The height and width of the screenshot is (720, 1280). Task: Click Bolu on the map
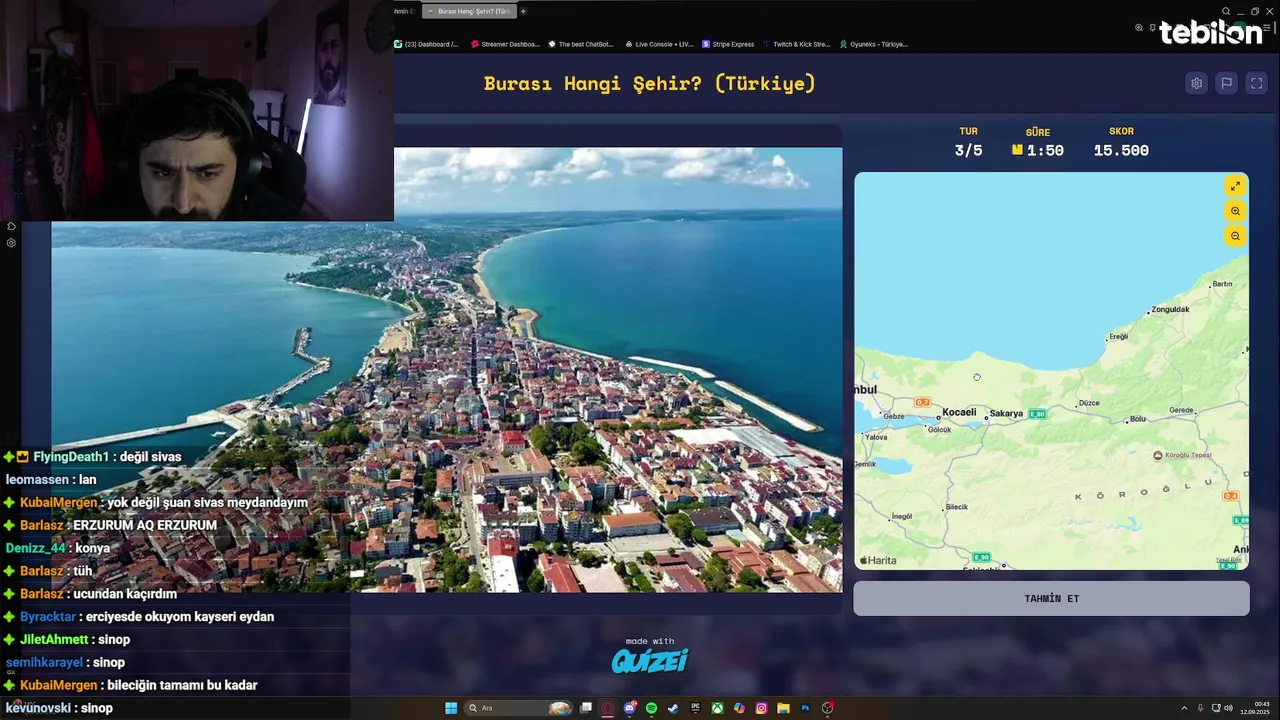click(x=1137, y=419)
